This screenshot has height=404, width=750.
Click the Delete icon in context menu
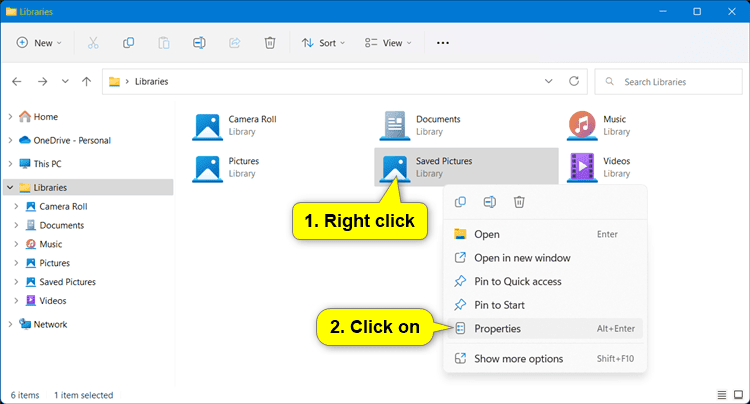point(519,202)
